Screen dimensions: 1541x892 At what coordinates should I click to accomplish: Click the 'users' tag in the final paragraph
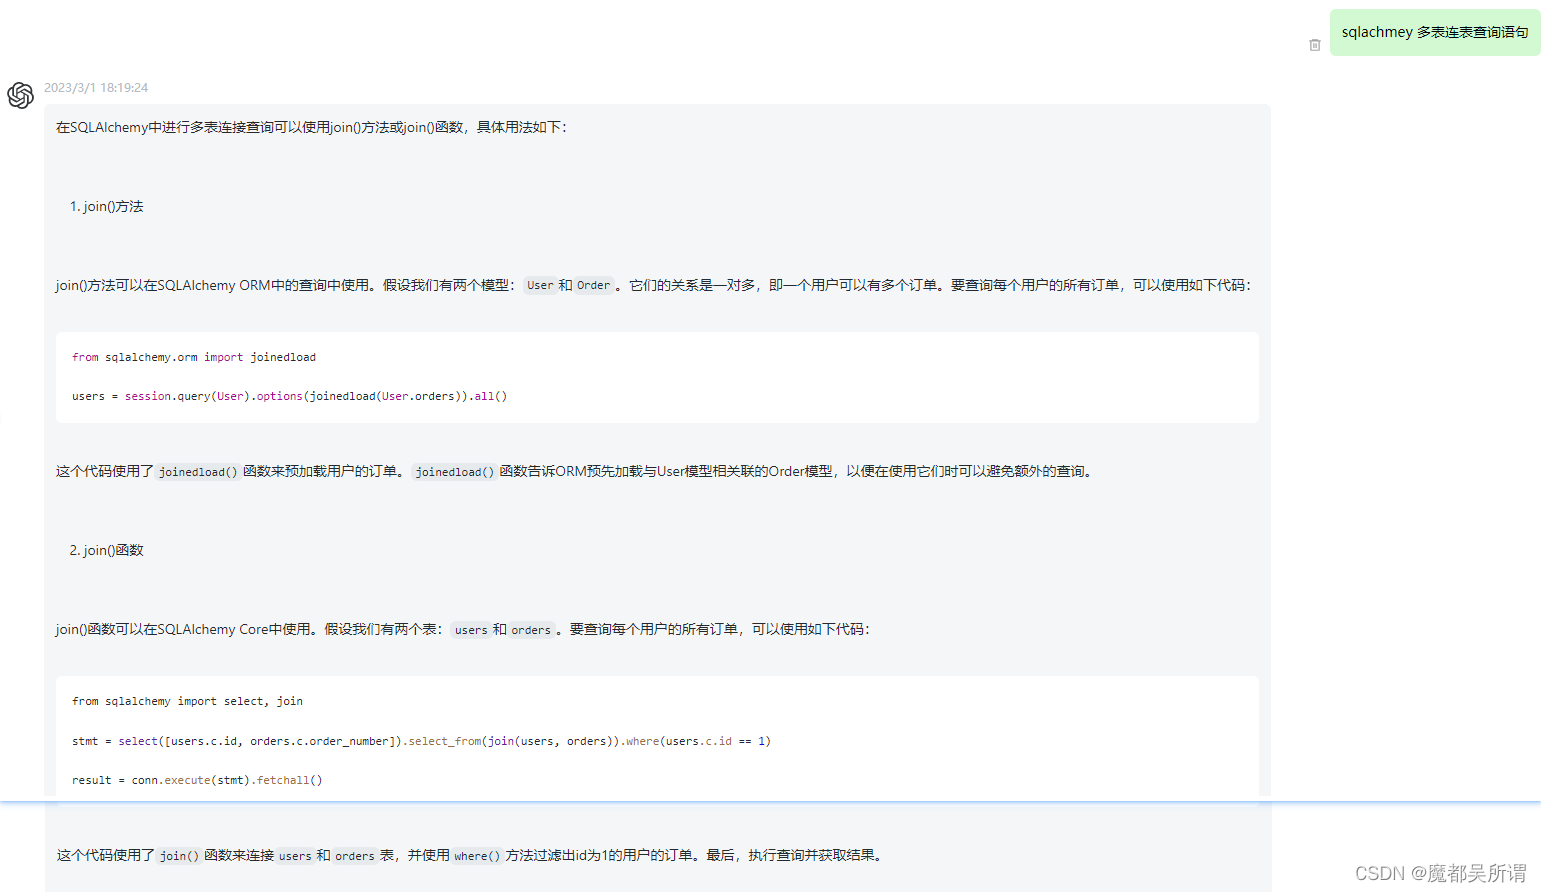(x=295, y=856)
